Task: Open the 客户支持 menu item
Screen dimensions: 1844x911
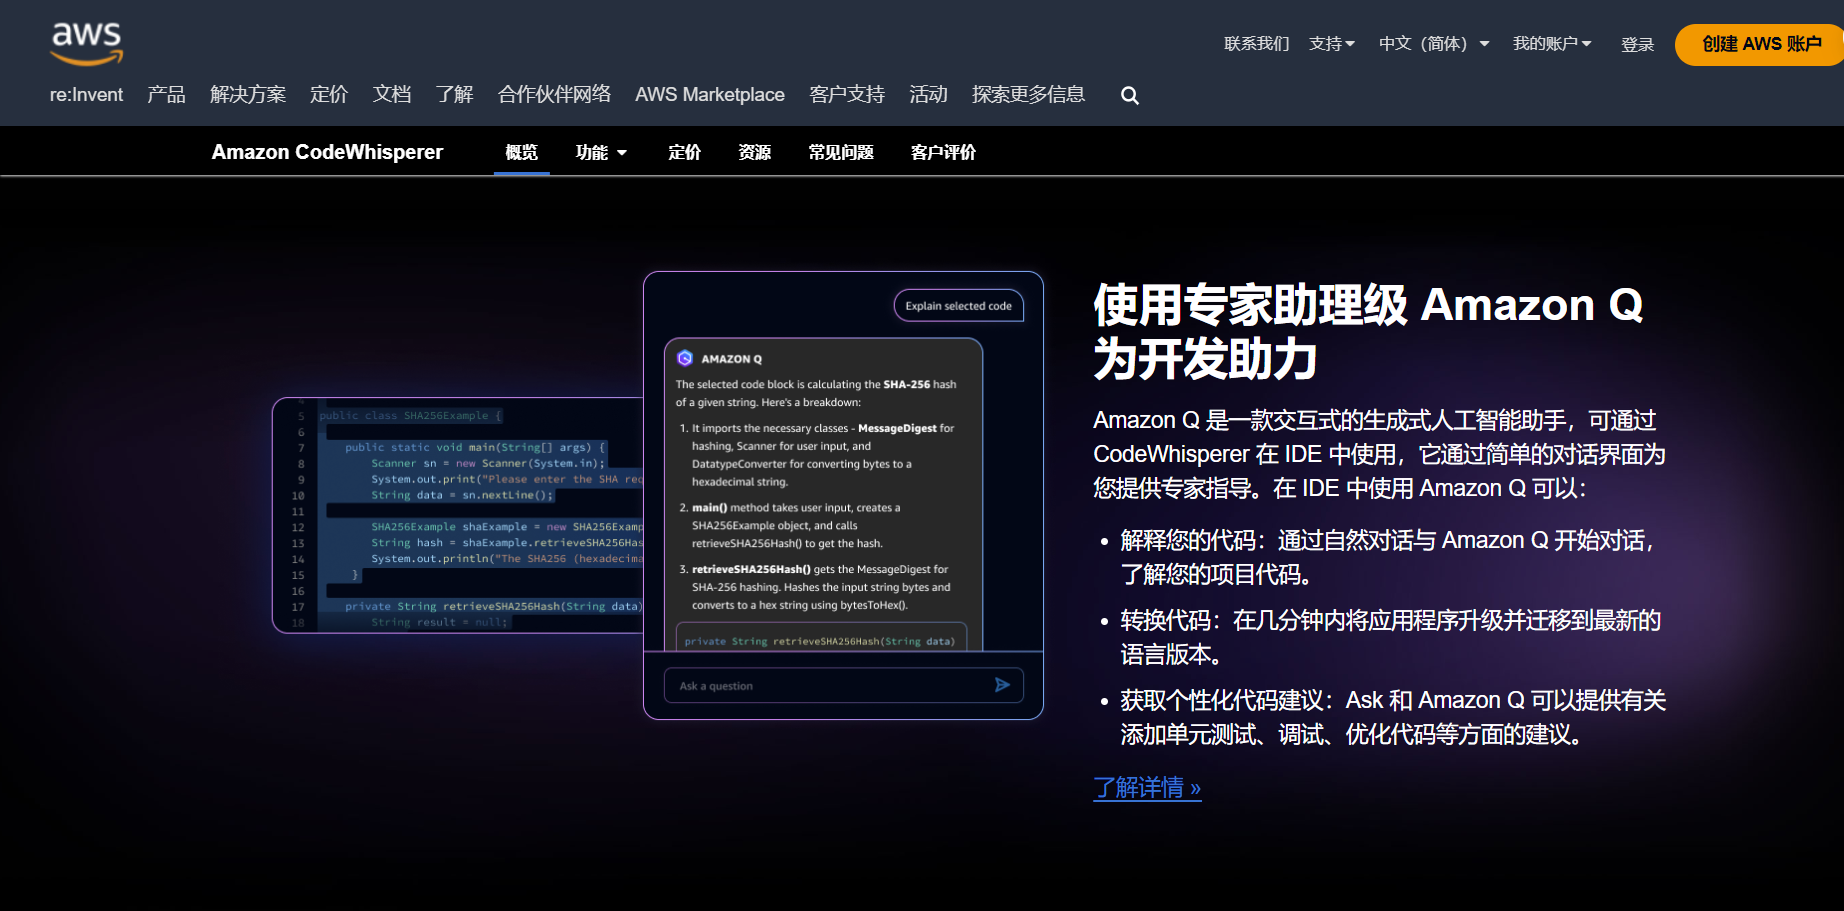Action: tap(847, 95)
